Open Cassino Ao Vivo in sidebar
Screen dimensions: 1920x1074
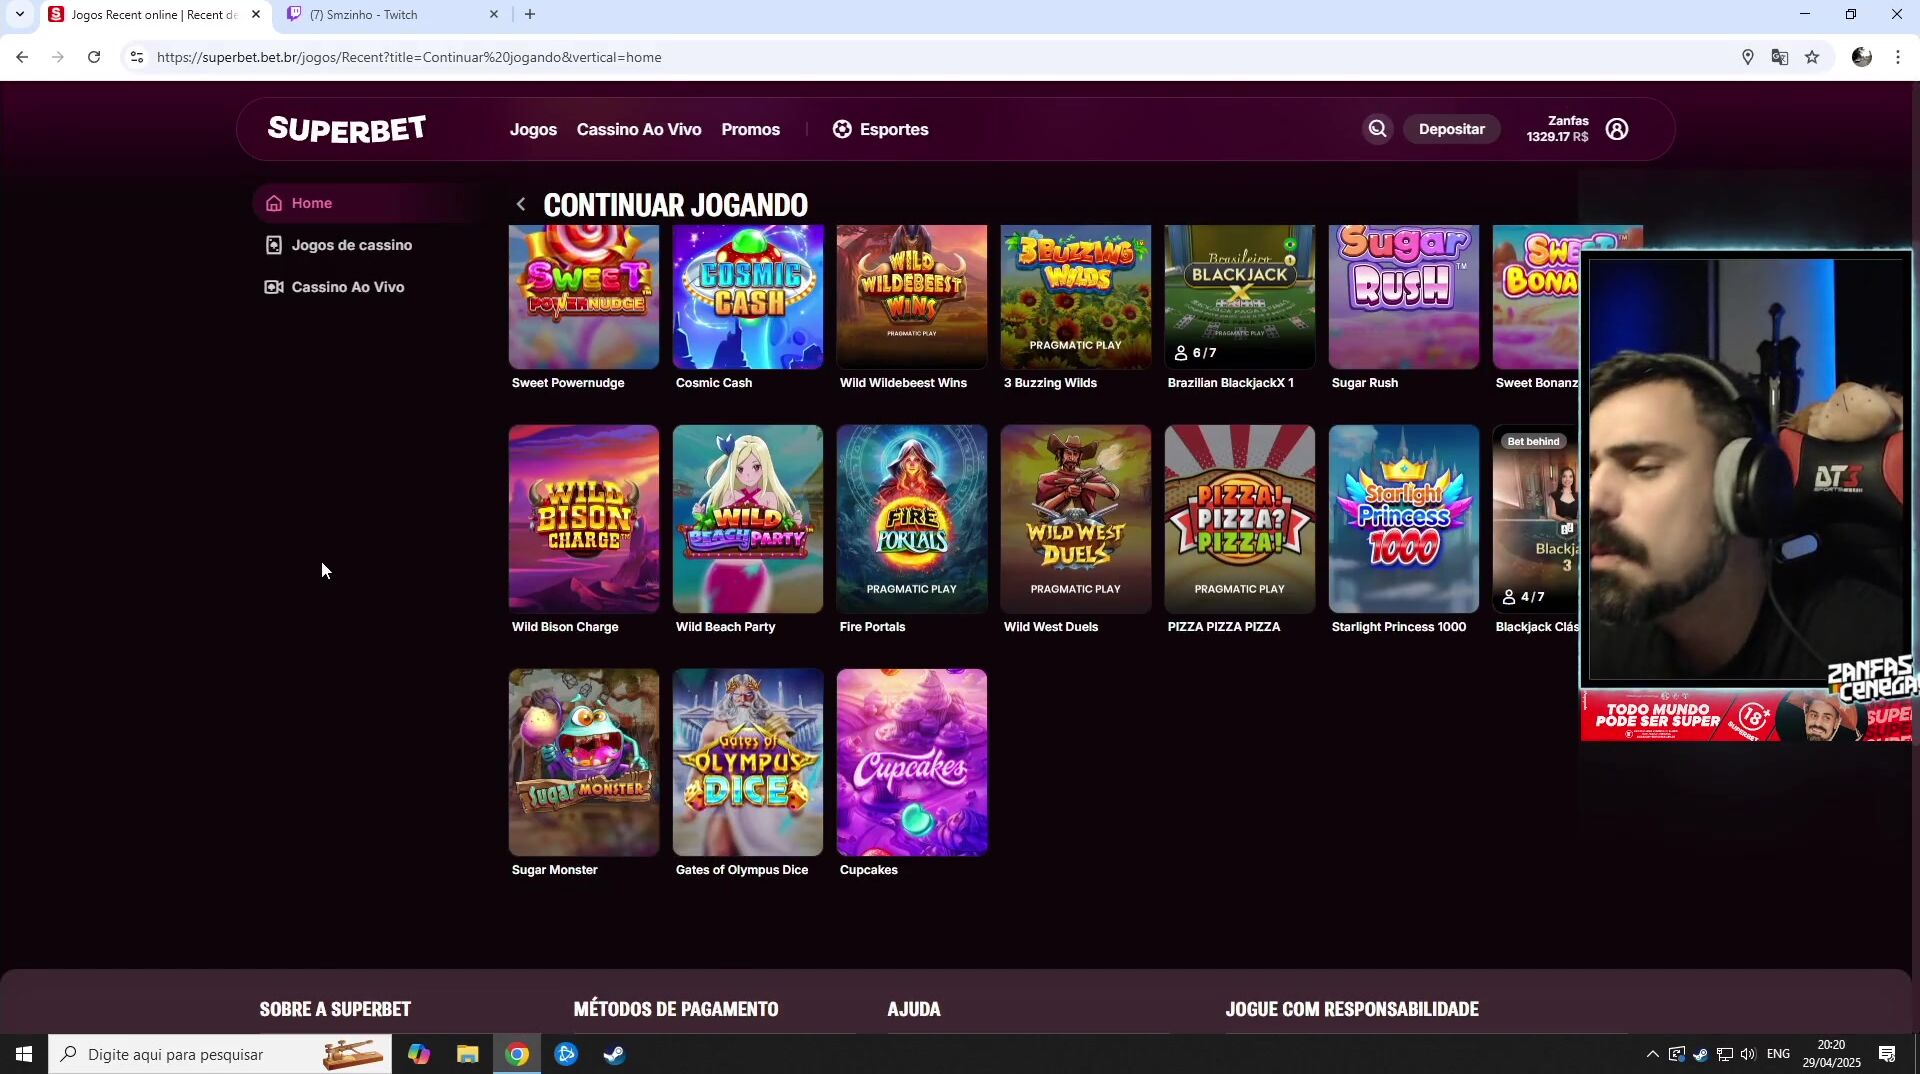coord(348,287)
